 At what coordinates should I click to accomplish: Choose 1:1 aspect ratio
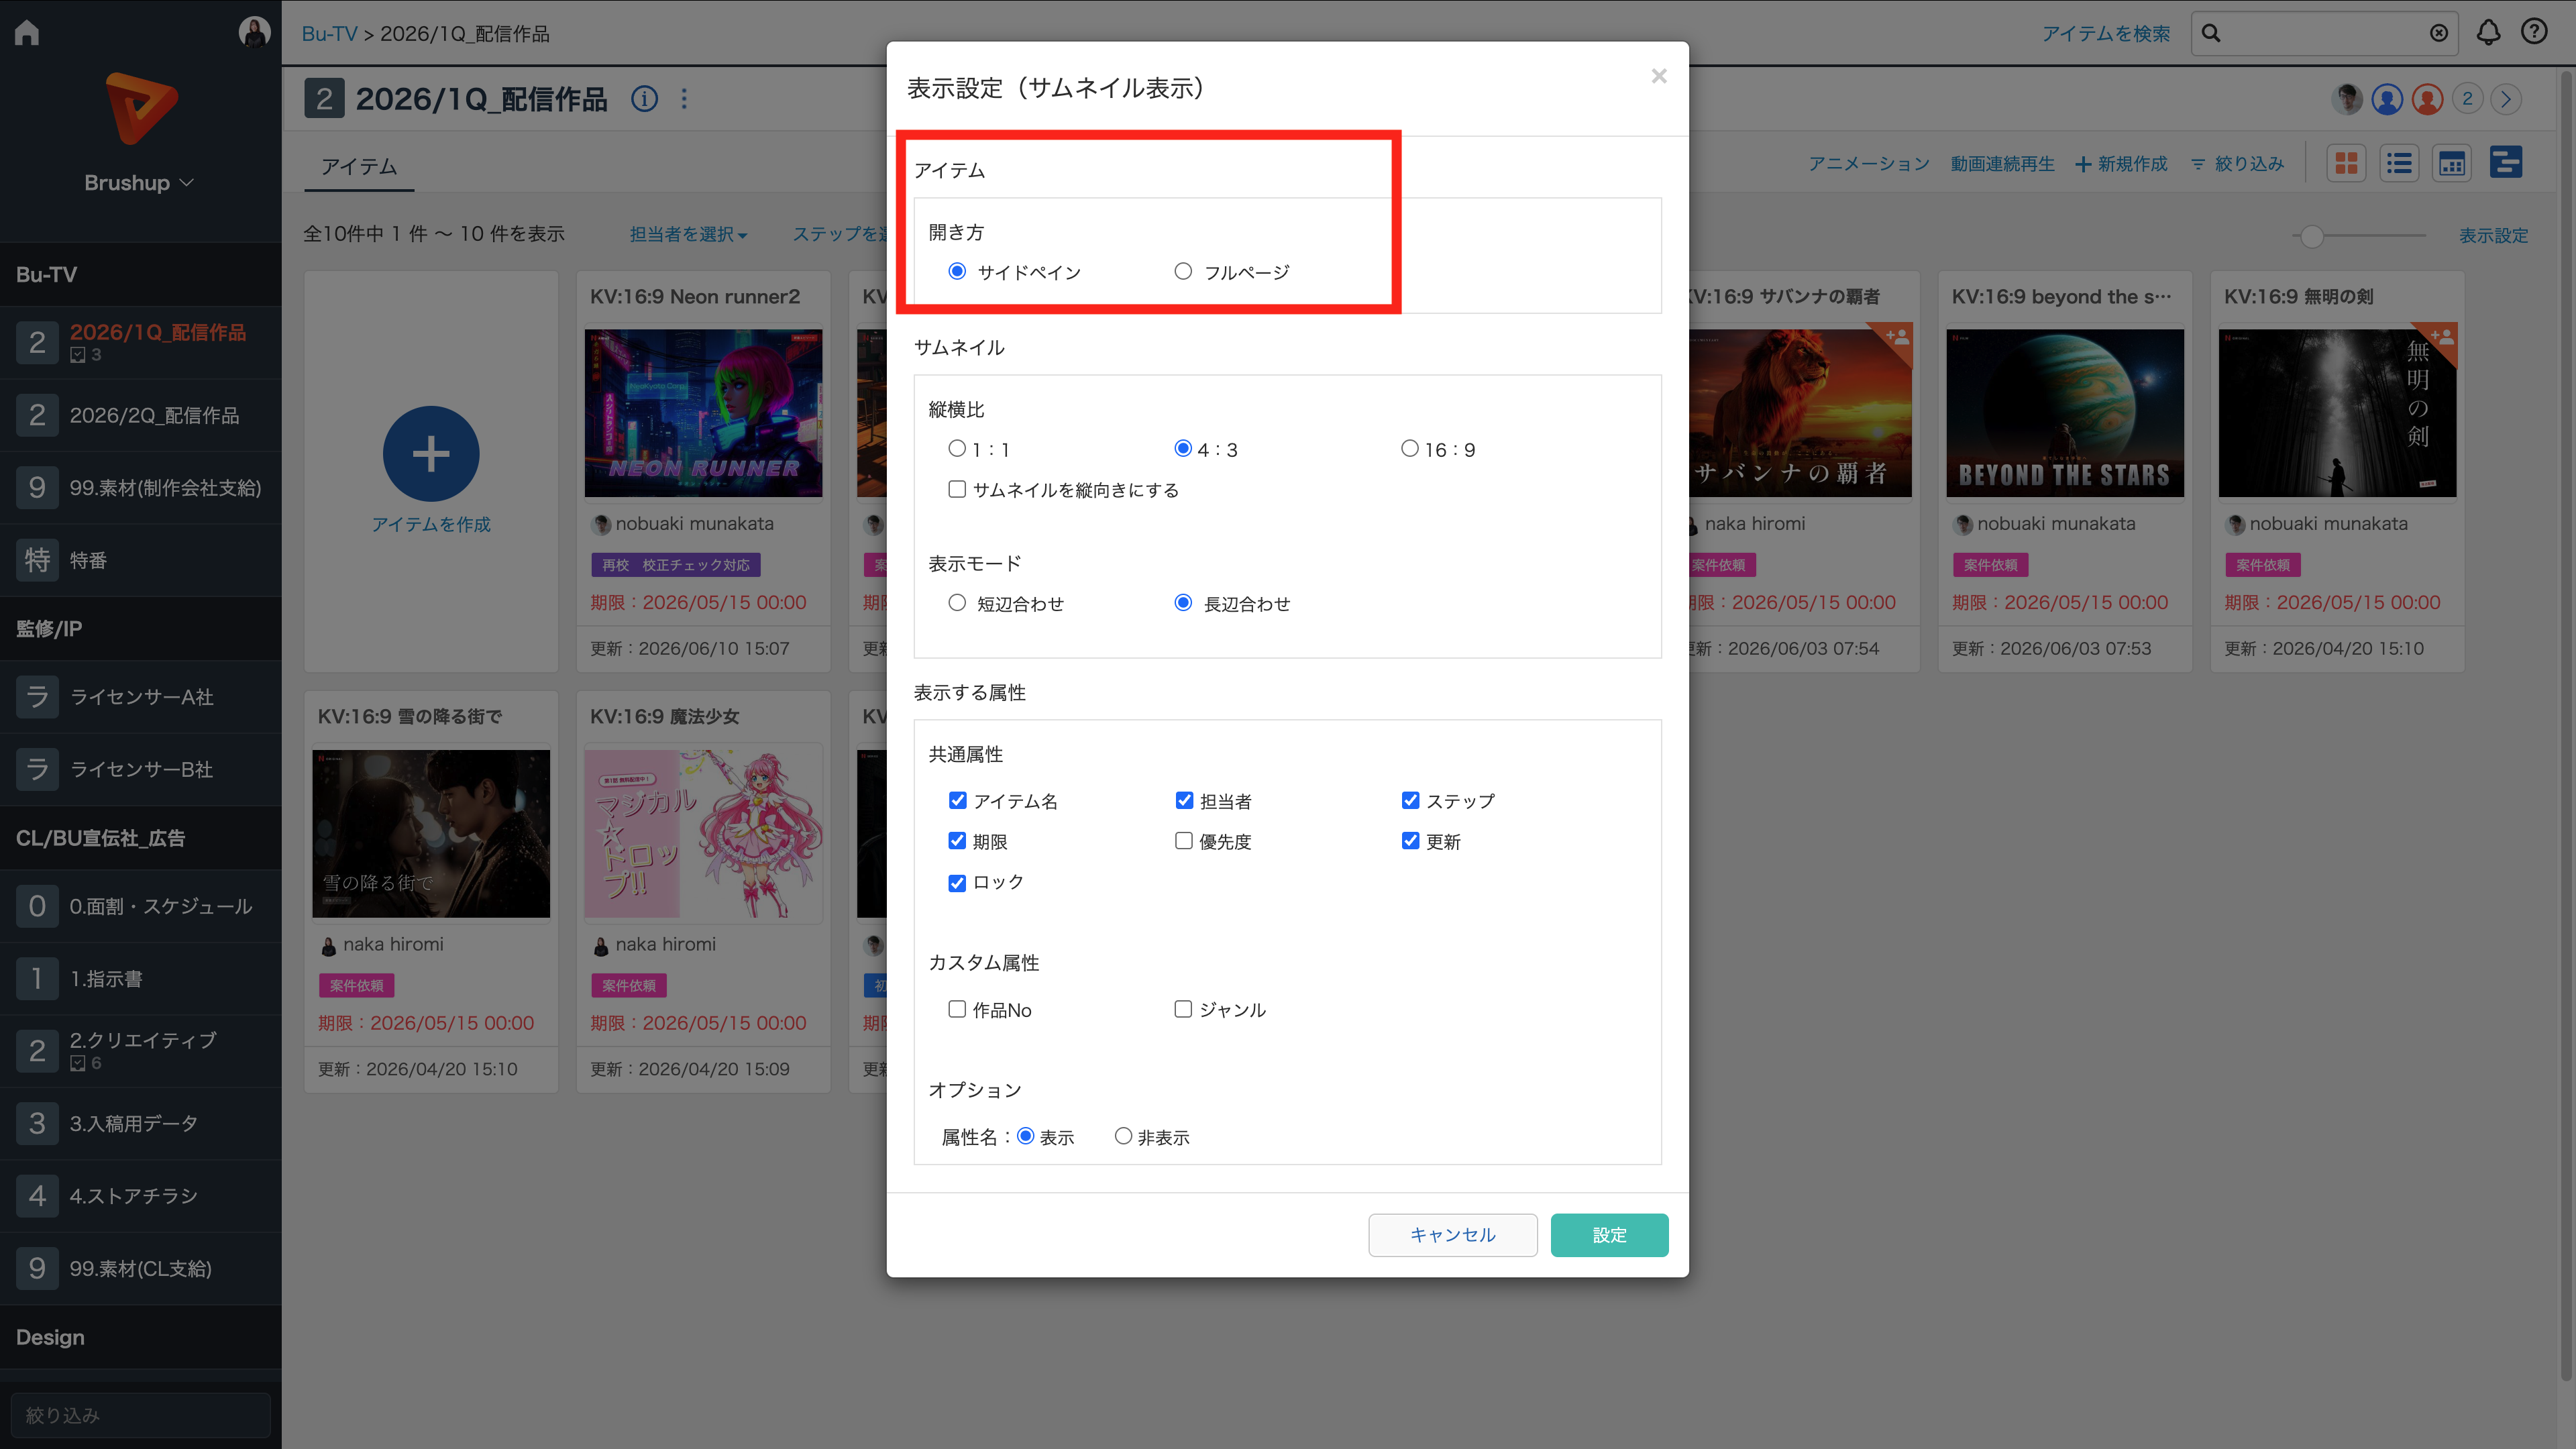[957, 449]
